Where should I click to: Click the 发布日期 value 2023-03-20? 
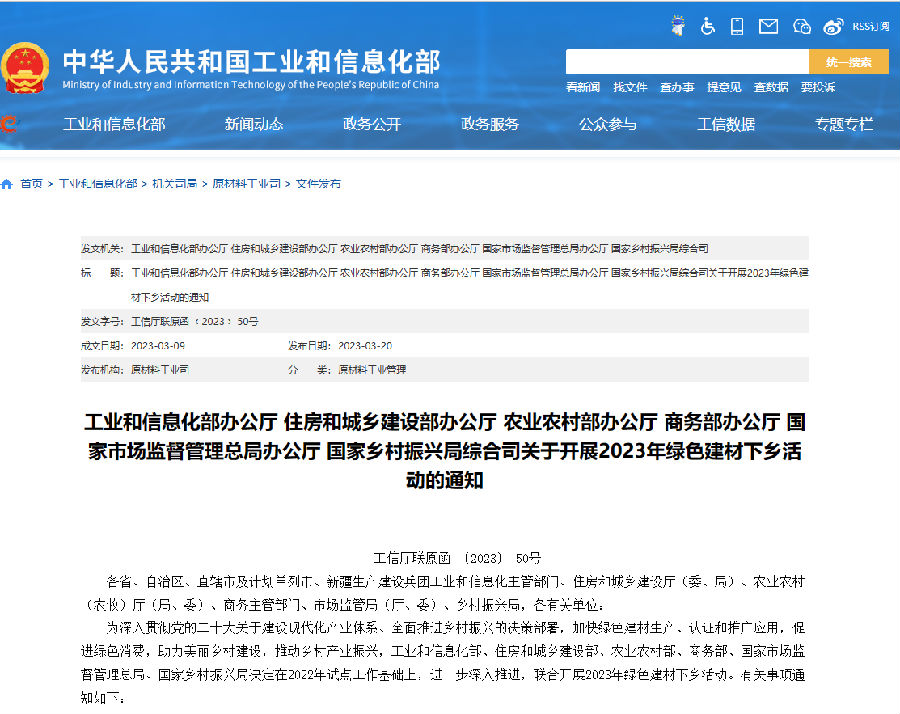tap(365, 346)
